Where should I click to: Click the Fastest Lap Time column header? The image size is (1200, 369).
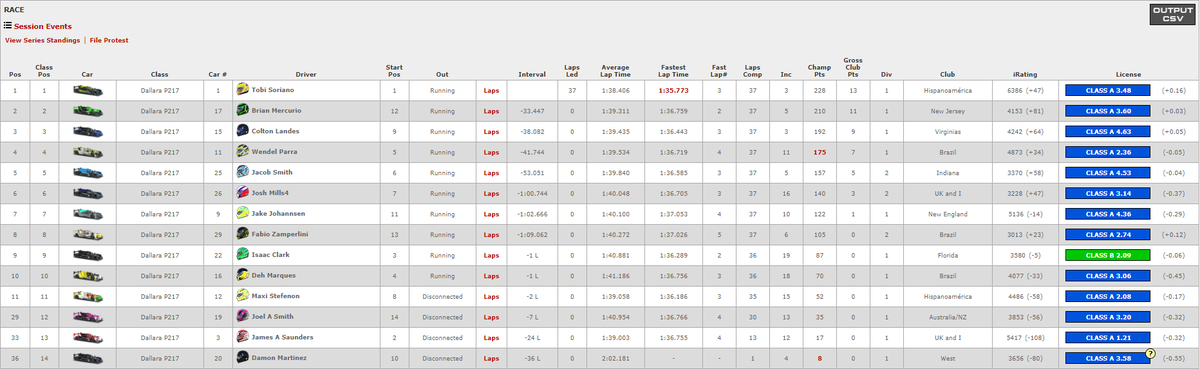[x=674, y=71]
